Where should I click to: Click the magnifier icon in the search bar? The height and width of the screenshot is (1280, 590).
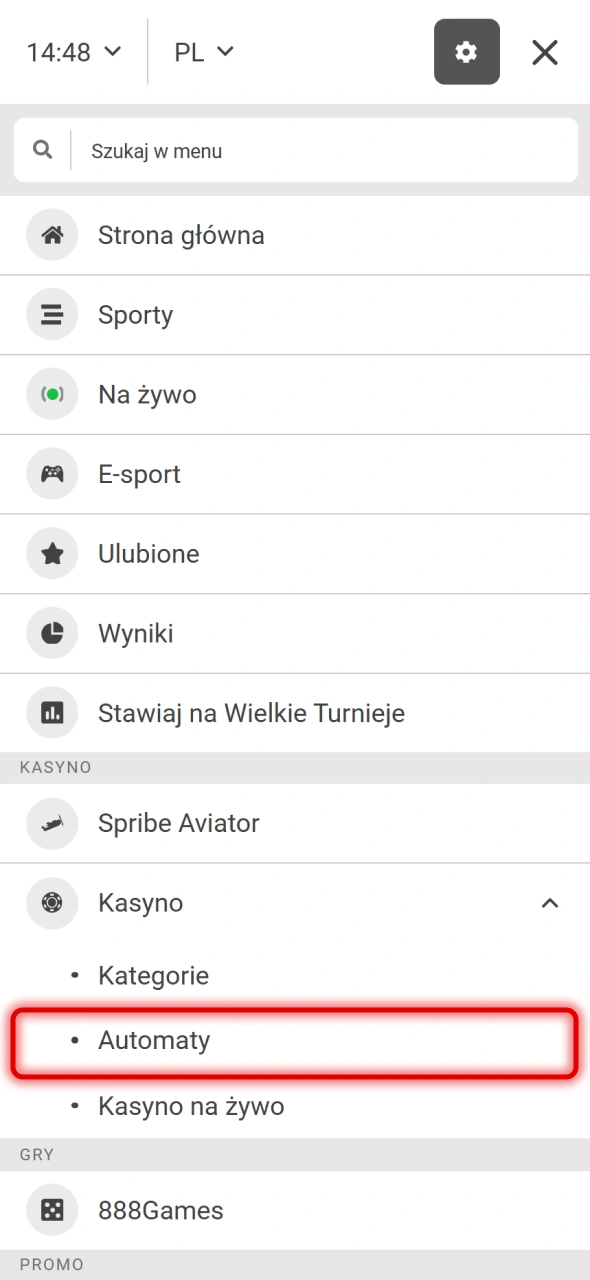click(42, 148)
